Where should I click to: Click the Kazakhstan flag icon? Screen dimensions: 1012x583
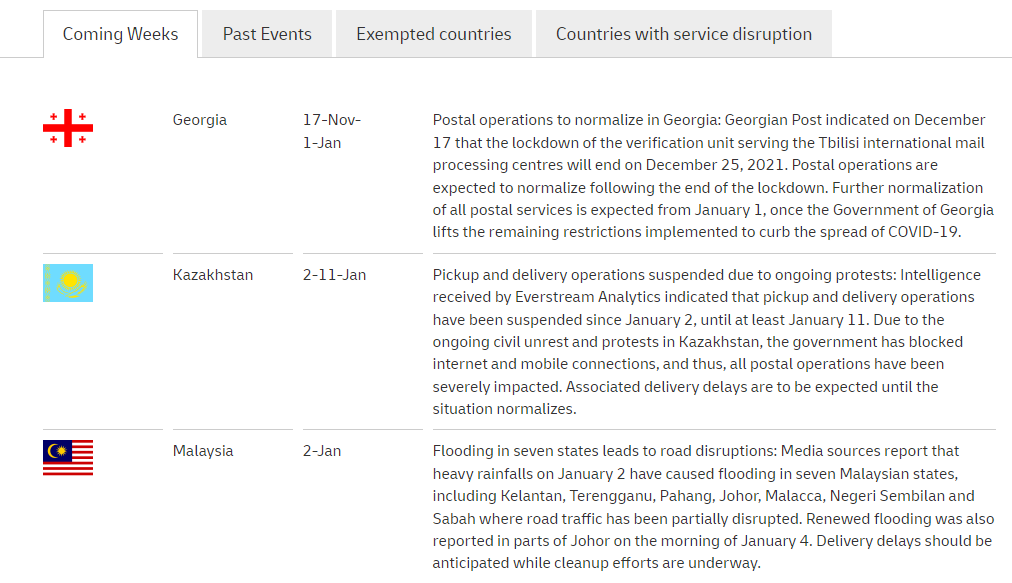(68, 283)
